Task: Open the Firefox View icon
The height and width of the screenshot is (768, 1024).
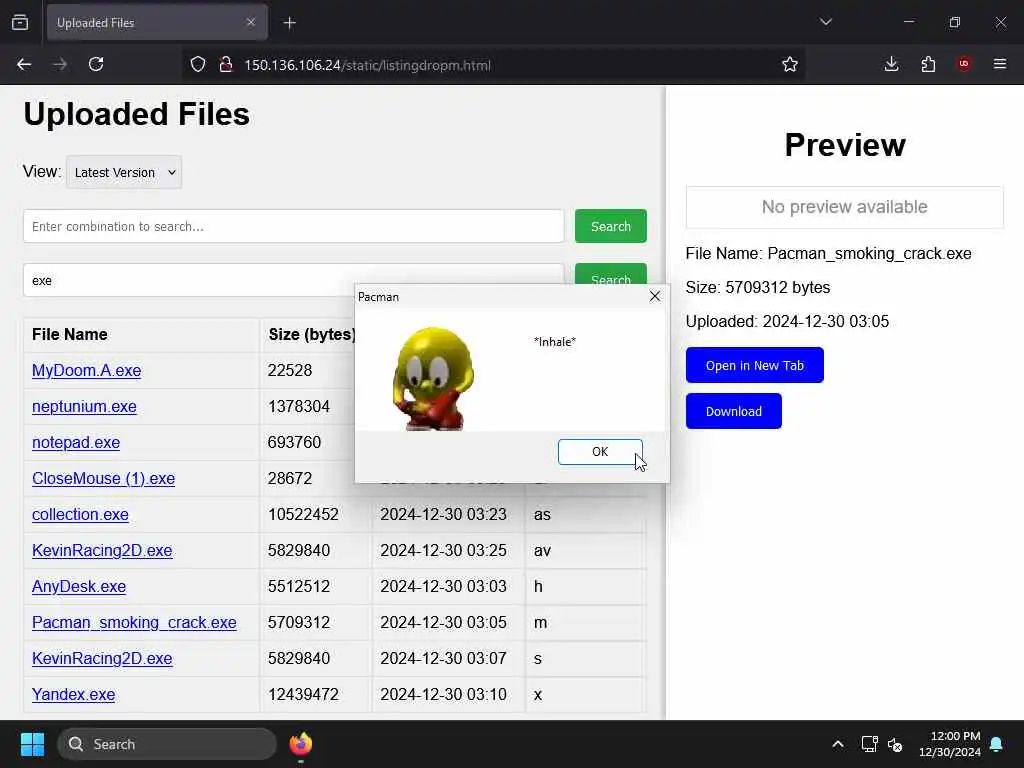Action: pyautogui.click(x=20, y=22)
